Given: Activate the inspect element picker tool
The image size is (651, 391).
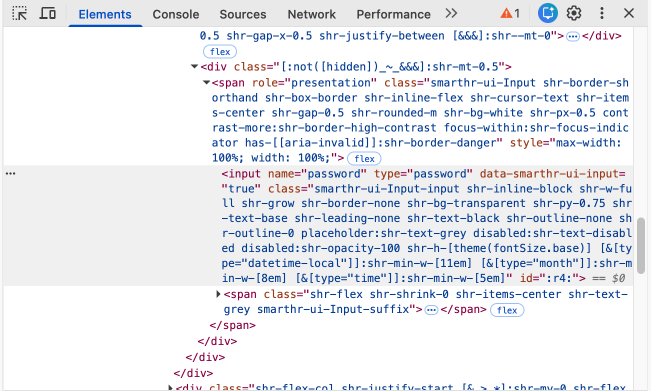Looking at the screenshot, I should pyautogui.click(x=20, y=14).
